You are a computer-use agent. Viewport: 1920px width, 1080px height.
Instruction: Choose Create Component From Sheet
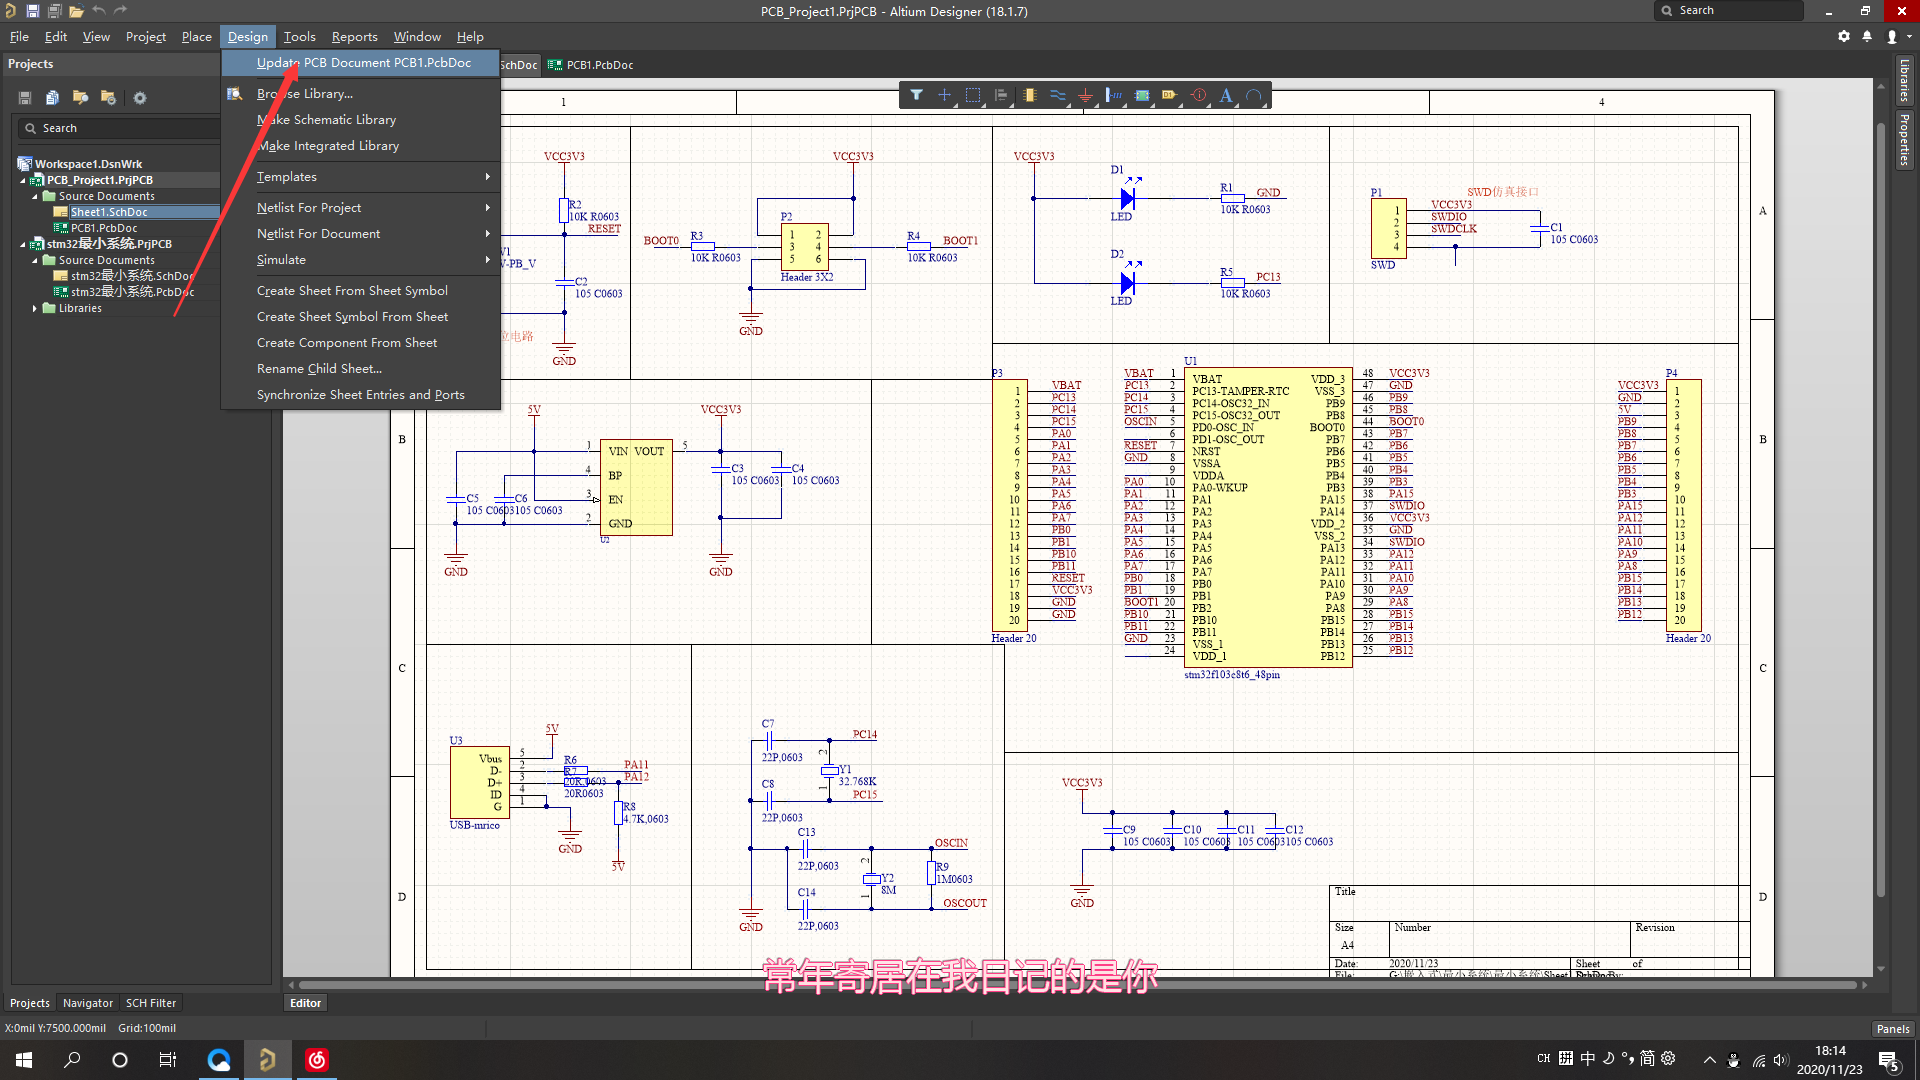pyautogui.click(x=361, y=343)
